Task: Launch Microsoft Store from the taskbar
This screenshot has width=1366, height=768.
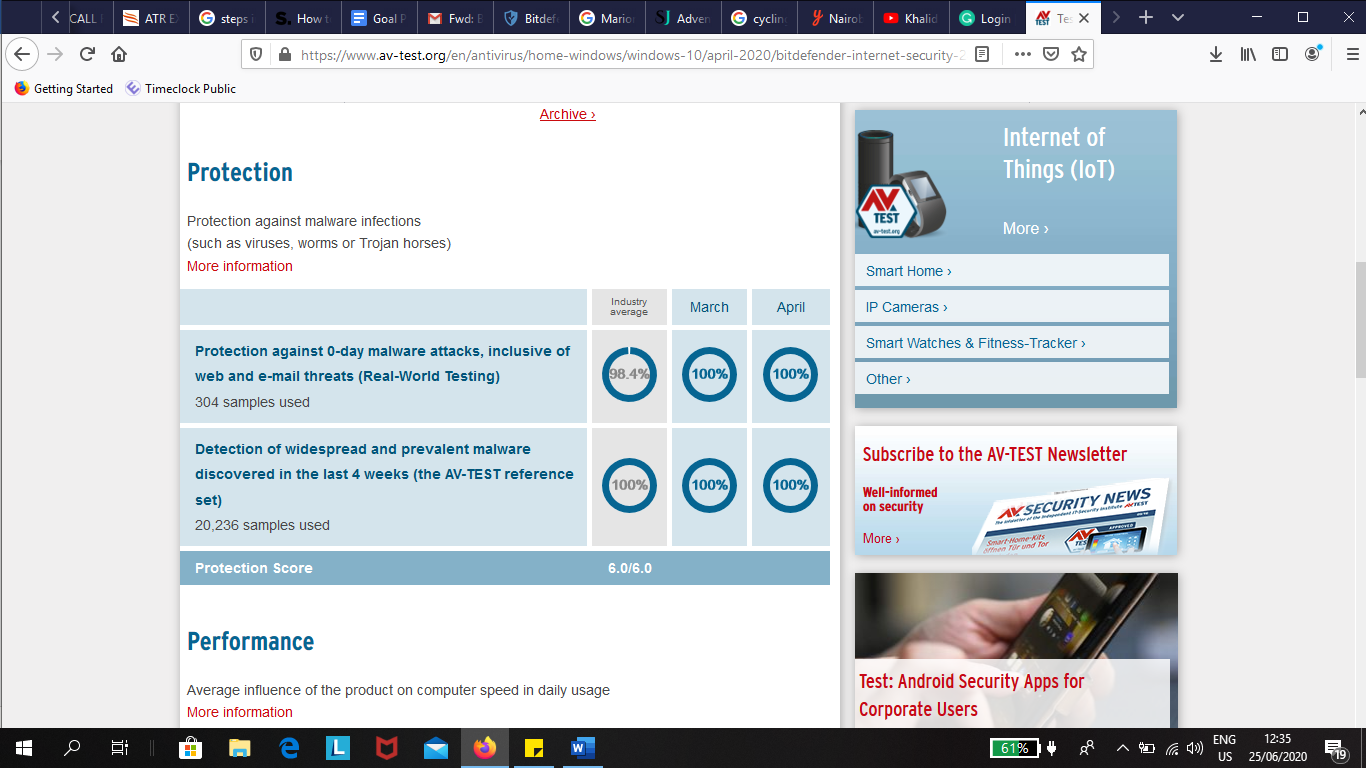Action: click(190, 748)
